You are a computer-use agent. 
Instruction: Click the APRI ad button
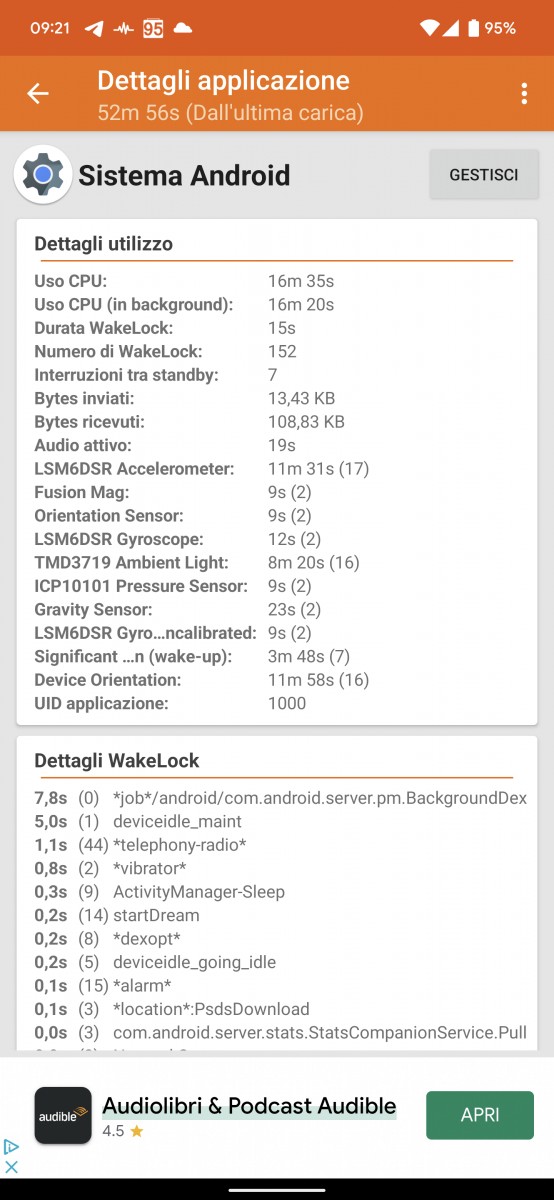tap(480, 1115)
